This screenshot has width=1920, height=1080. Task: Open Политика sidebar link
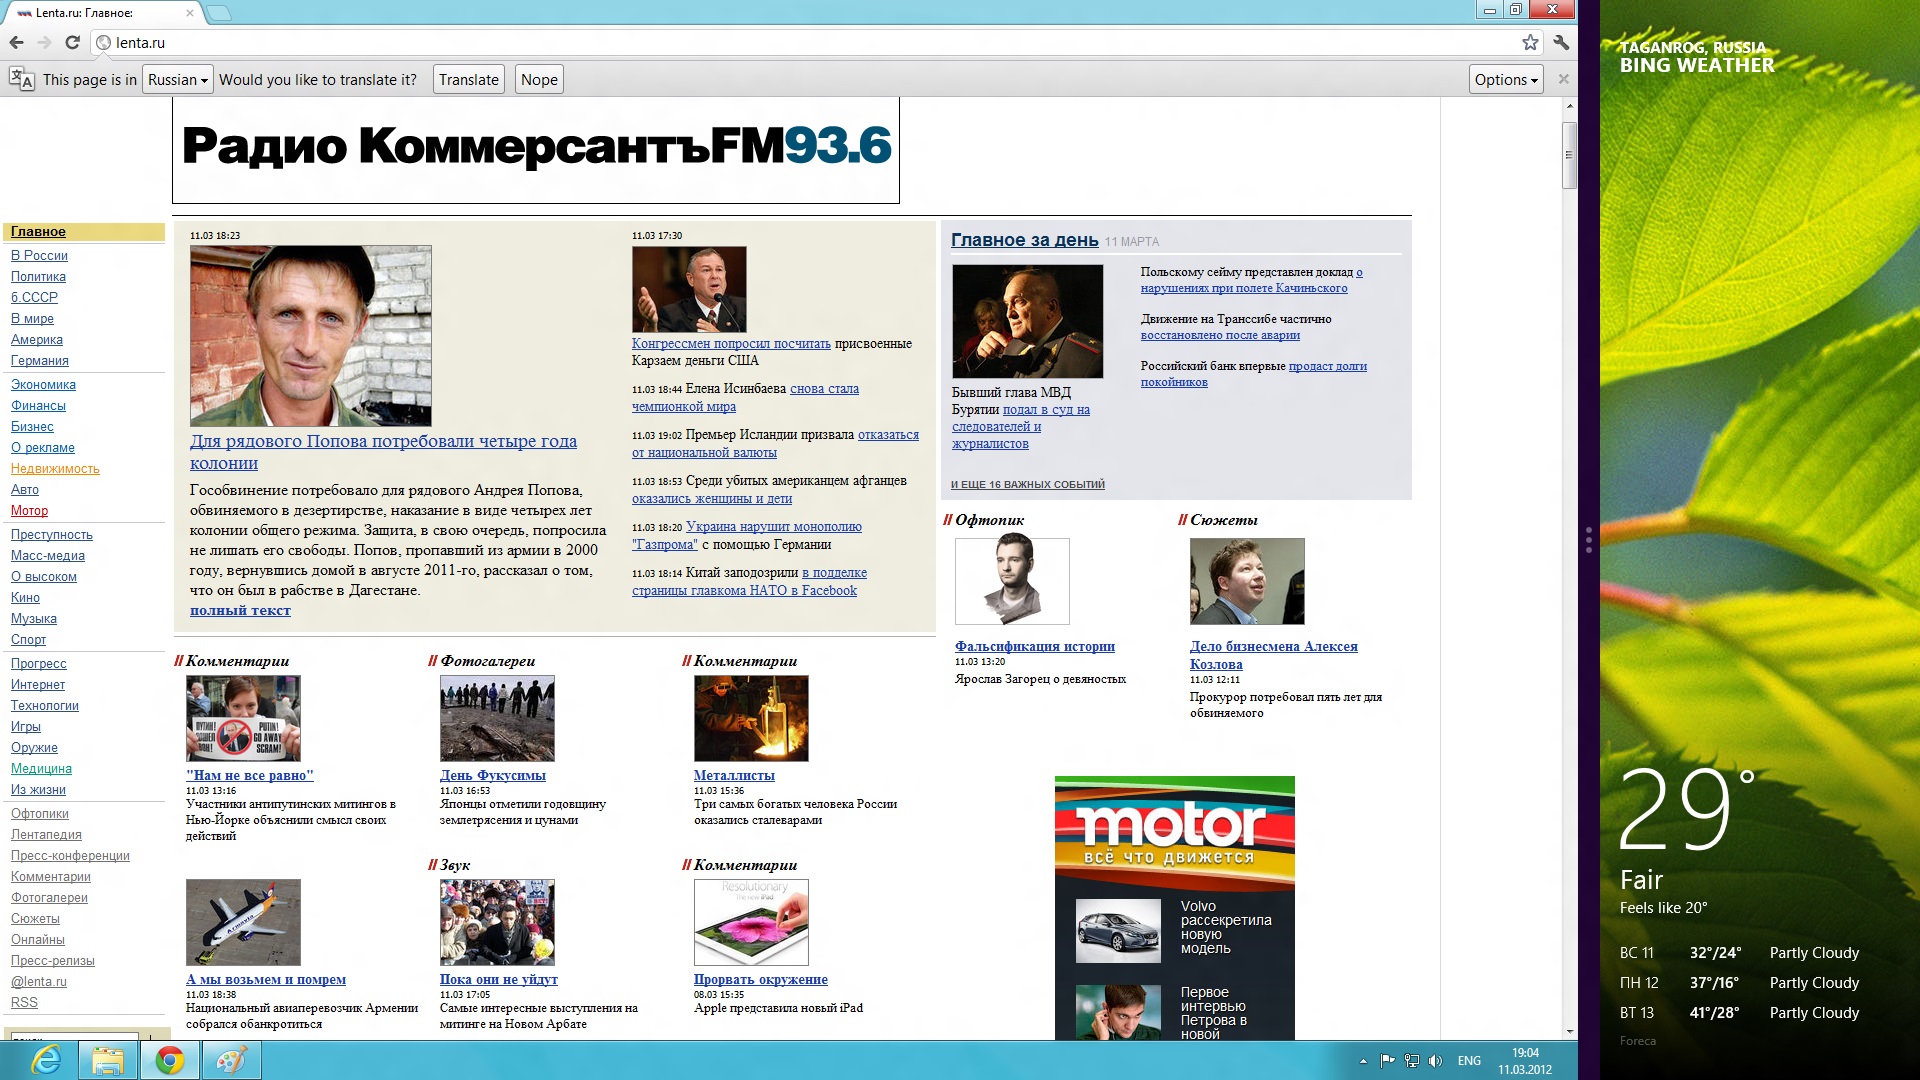tap(38, 276)
